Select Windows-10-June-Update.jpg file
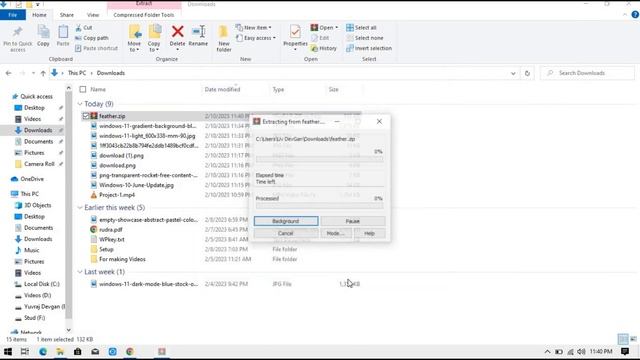This screenshot has width=640, height=360. point(136,185)
